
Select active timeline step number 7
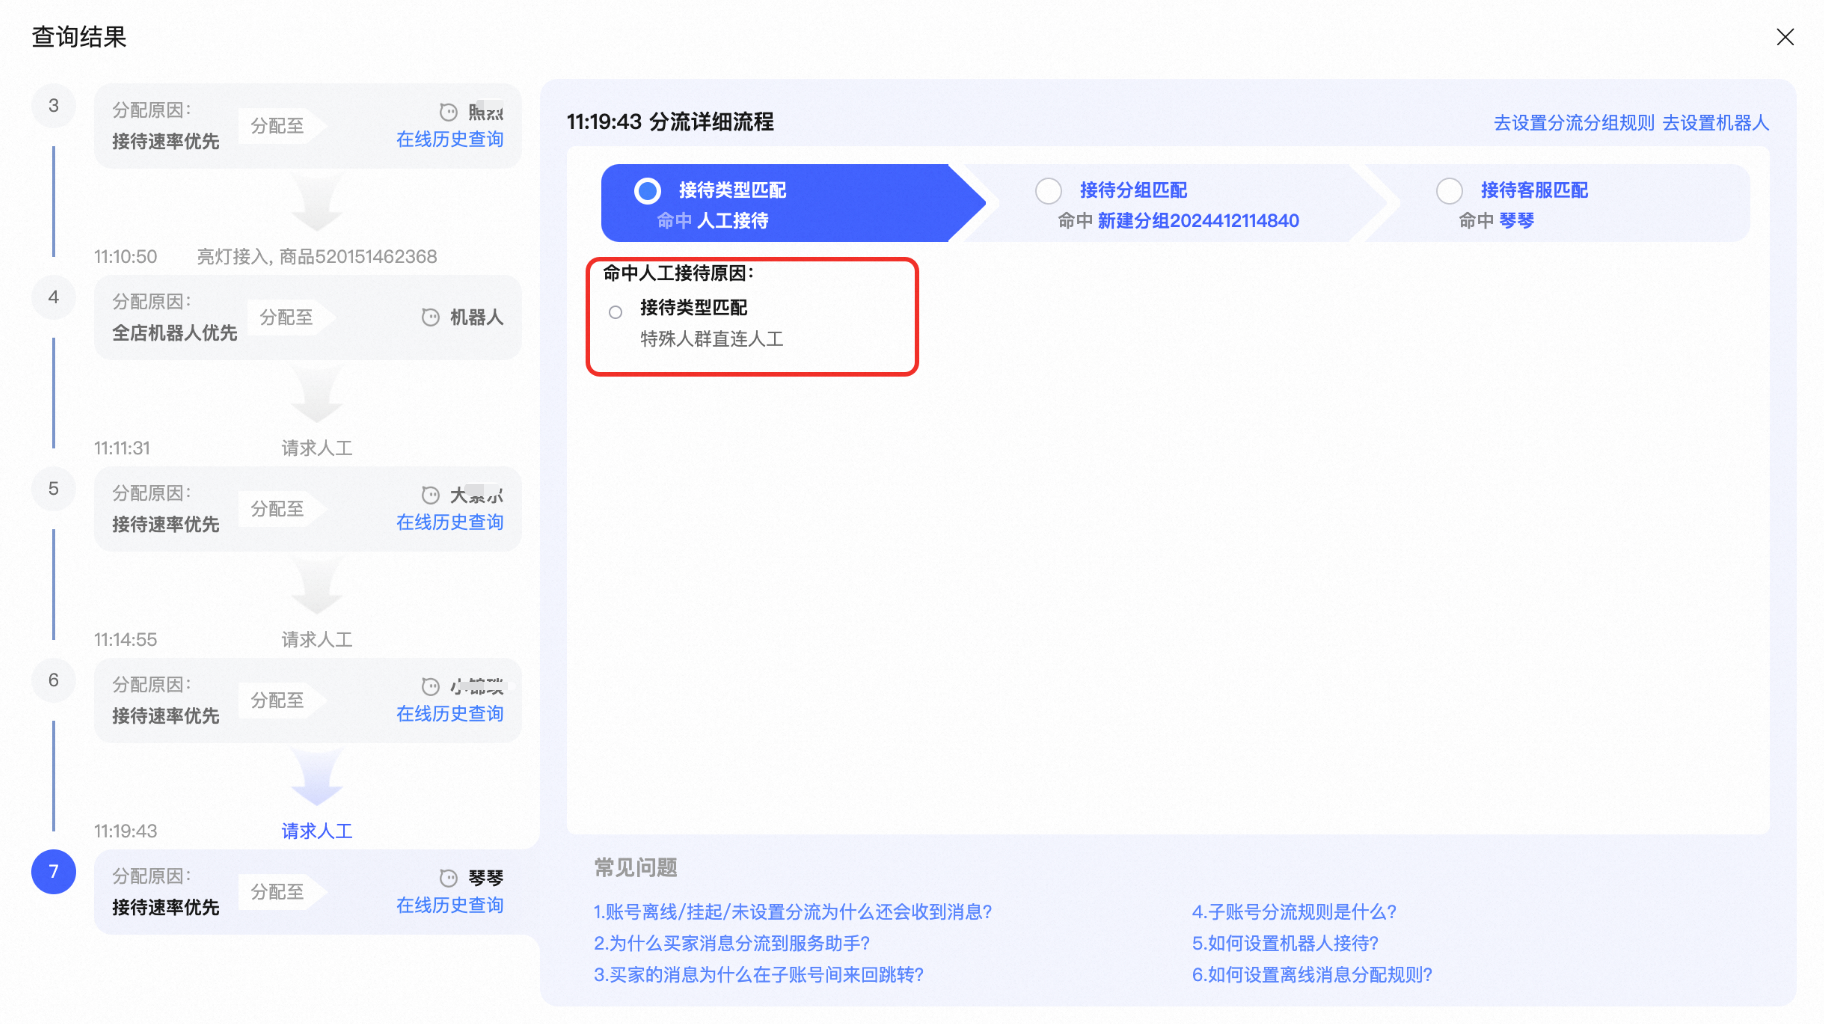tap(54, 872)
